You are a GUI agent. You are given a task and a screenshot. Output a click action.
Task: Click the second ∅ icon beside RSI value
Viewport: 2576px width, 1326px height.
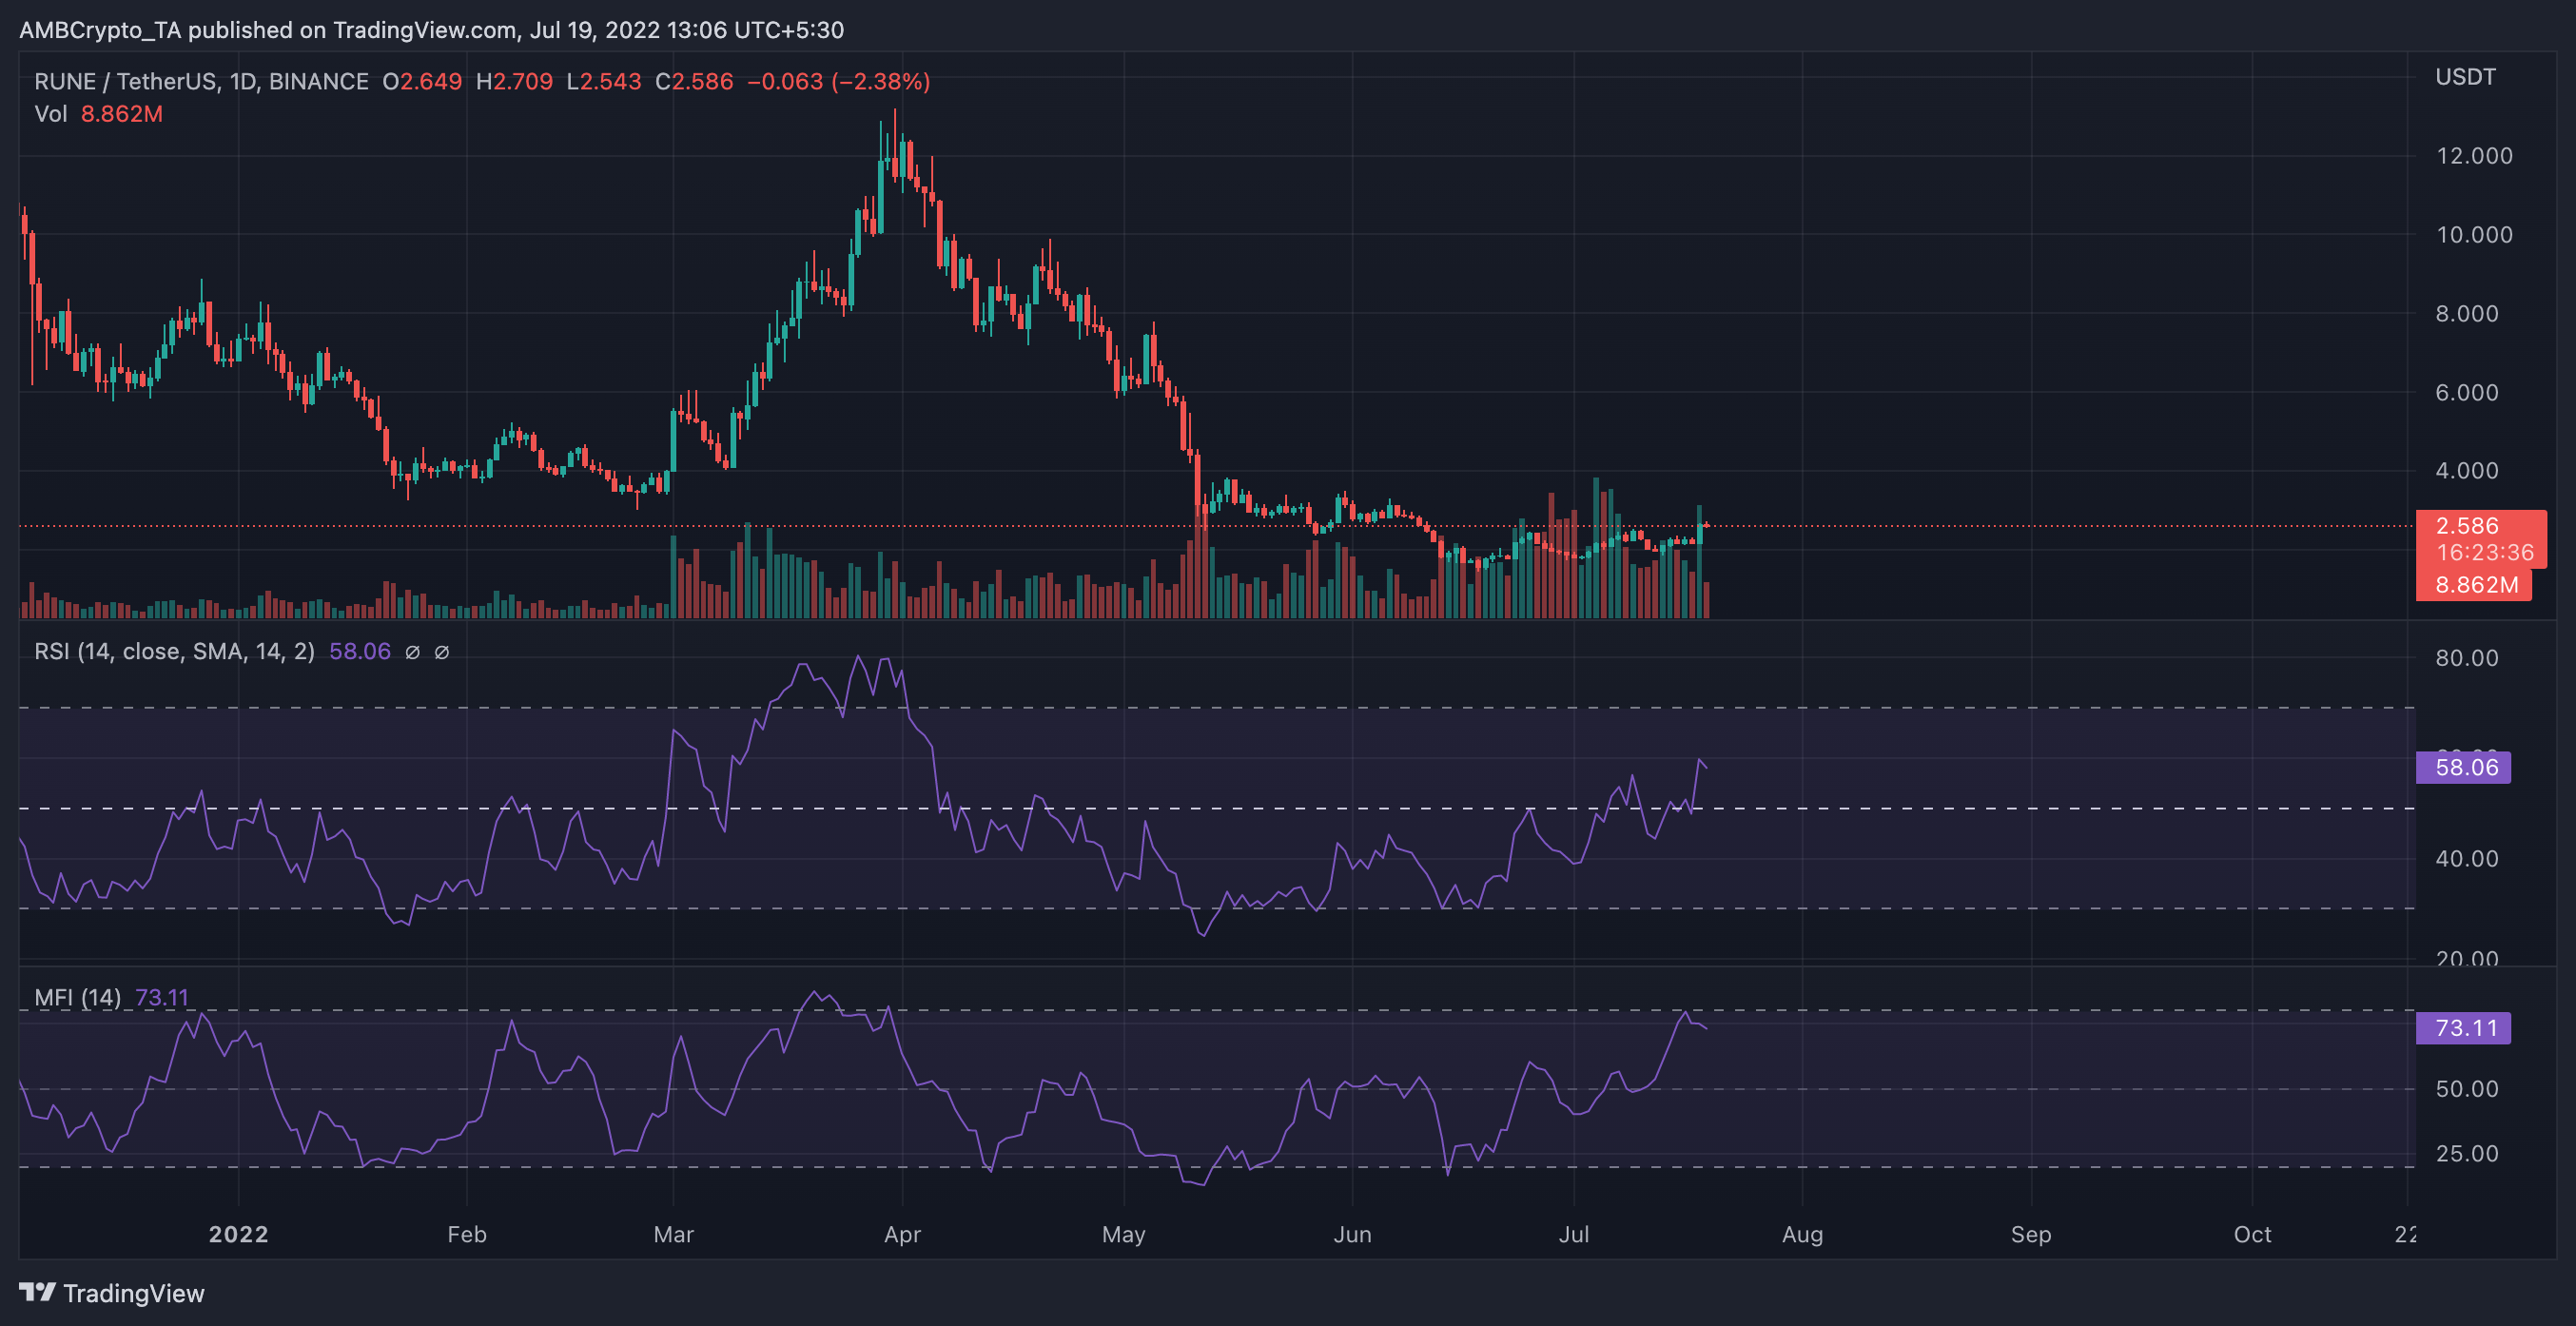441,651
